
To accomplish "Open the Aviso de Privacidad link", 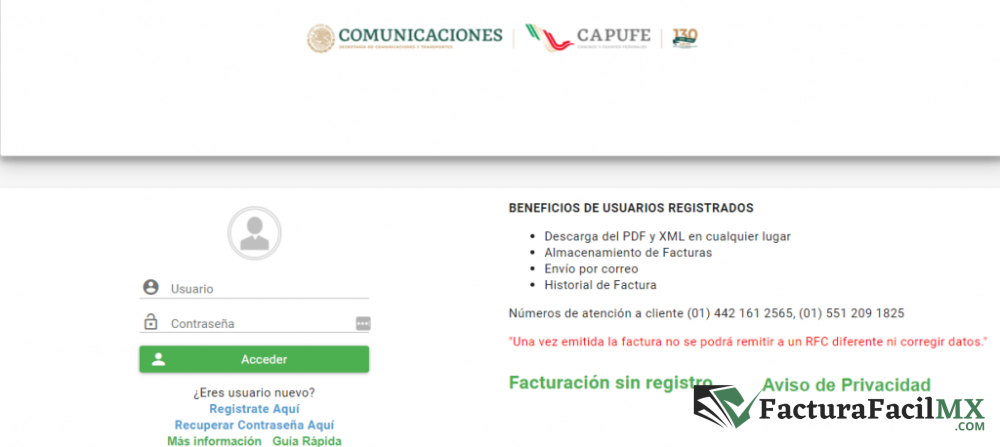I will [x=846, y=385].
